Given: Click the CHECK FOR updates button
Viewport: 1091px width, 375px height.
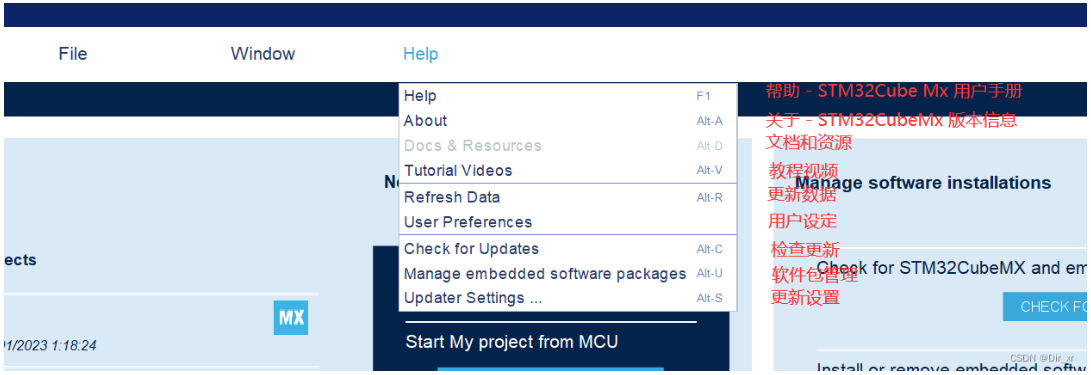Looking at the screenshot, I should coord(1044,307).
